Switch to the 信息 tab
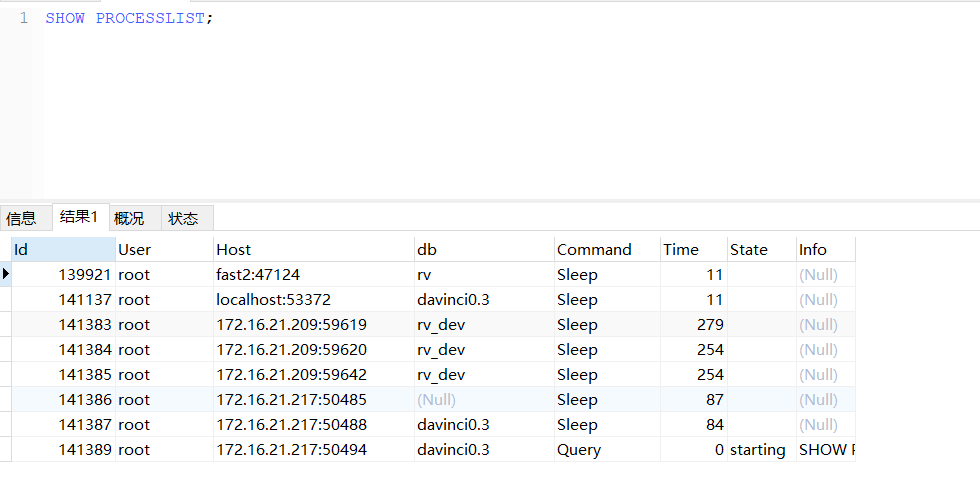This screenshot has width=980, height=503. (21, 218)
